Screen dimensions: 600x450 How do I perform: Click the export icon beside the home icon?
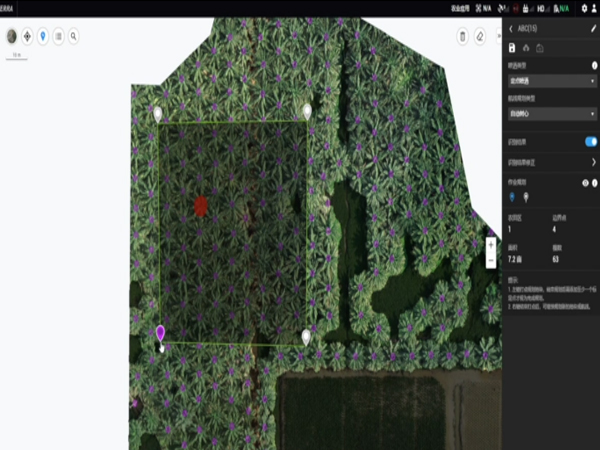tap(540, 48)
